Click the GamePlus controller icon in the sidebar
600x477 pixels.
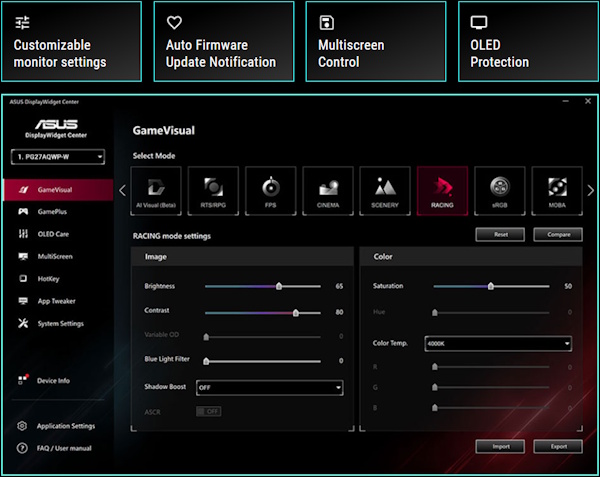[x=23, y=211]
